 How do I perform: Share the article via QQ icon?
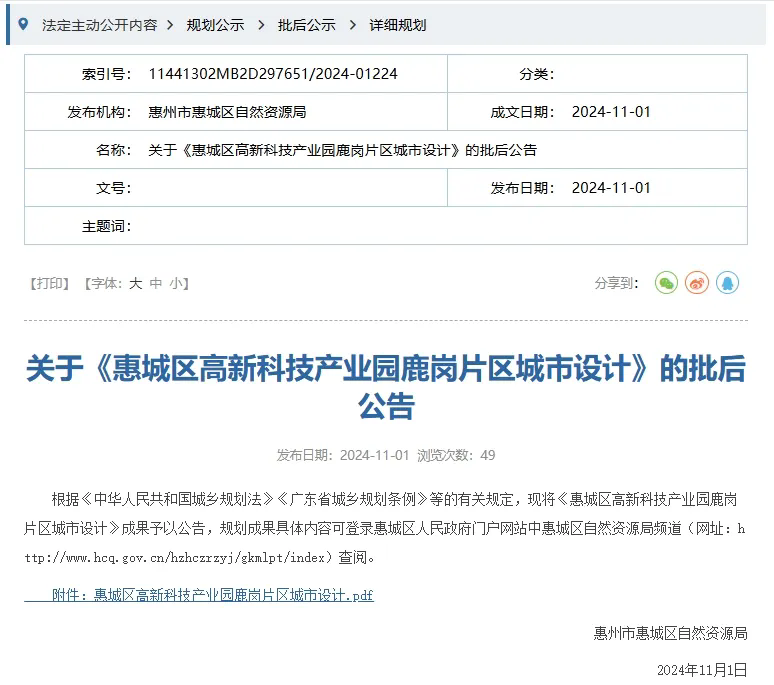[x=728, y=283]
